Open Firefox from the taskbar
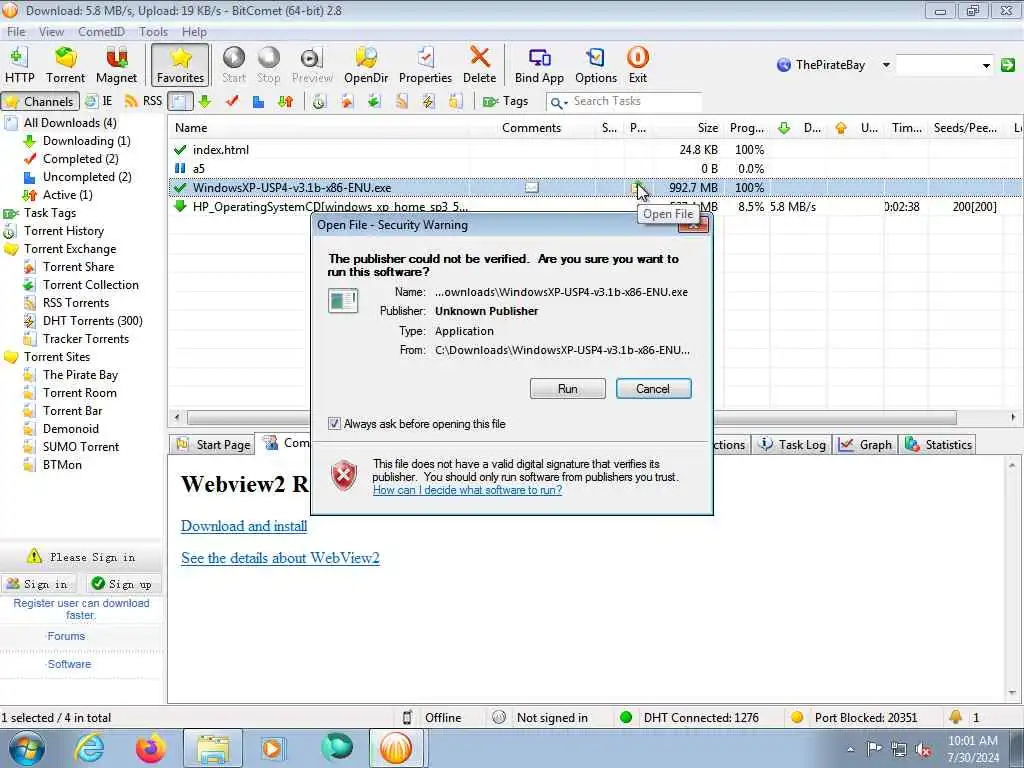The image size is (1024, 768). (x=151, y=748)
